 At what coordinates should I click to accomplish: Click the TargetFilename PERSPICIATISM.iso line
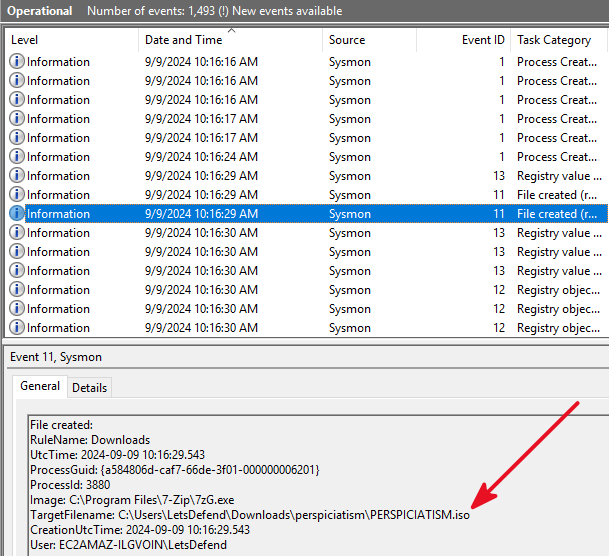coord(250,515)
